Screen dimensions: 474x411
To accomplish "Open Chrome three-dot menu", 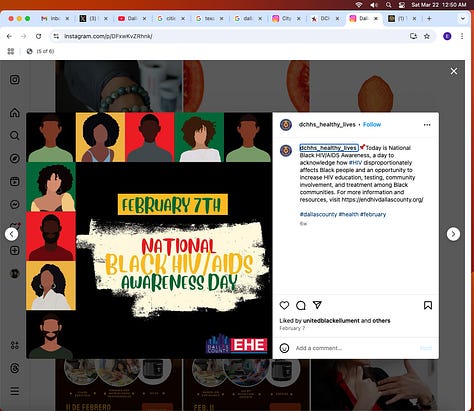I will click(462, 36).
